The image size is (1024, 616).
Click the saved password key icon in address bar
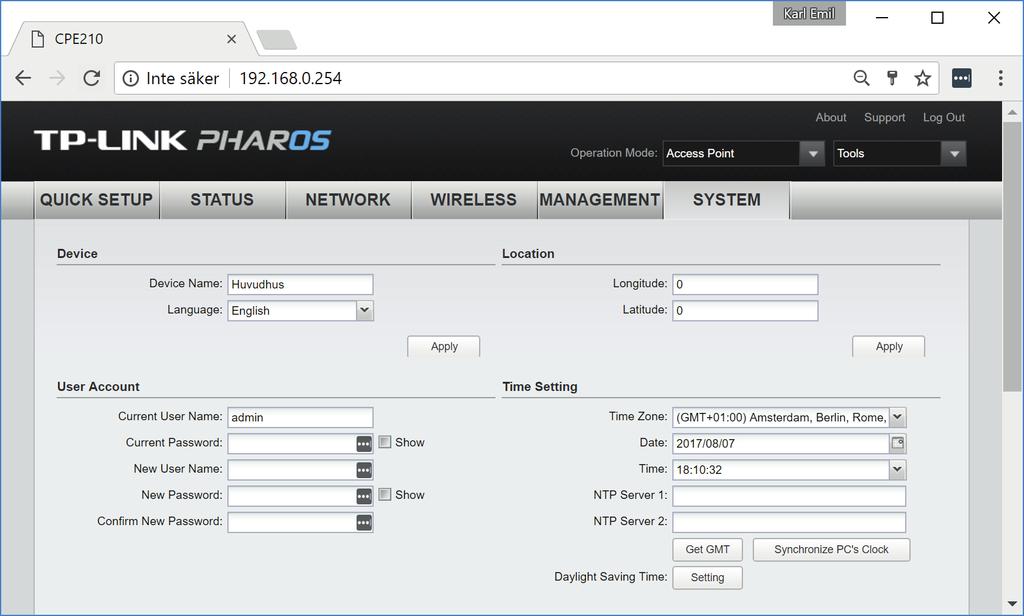[x=892, y=78]
